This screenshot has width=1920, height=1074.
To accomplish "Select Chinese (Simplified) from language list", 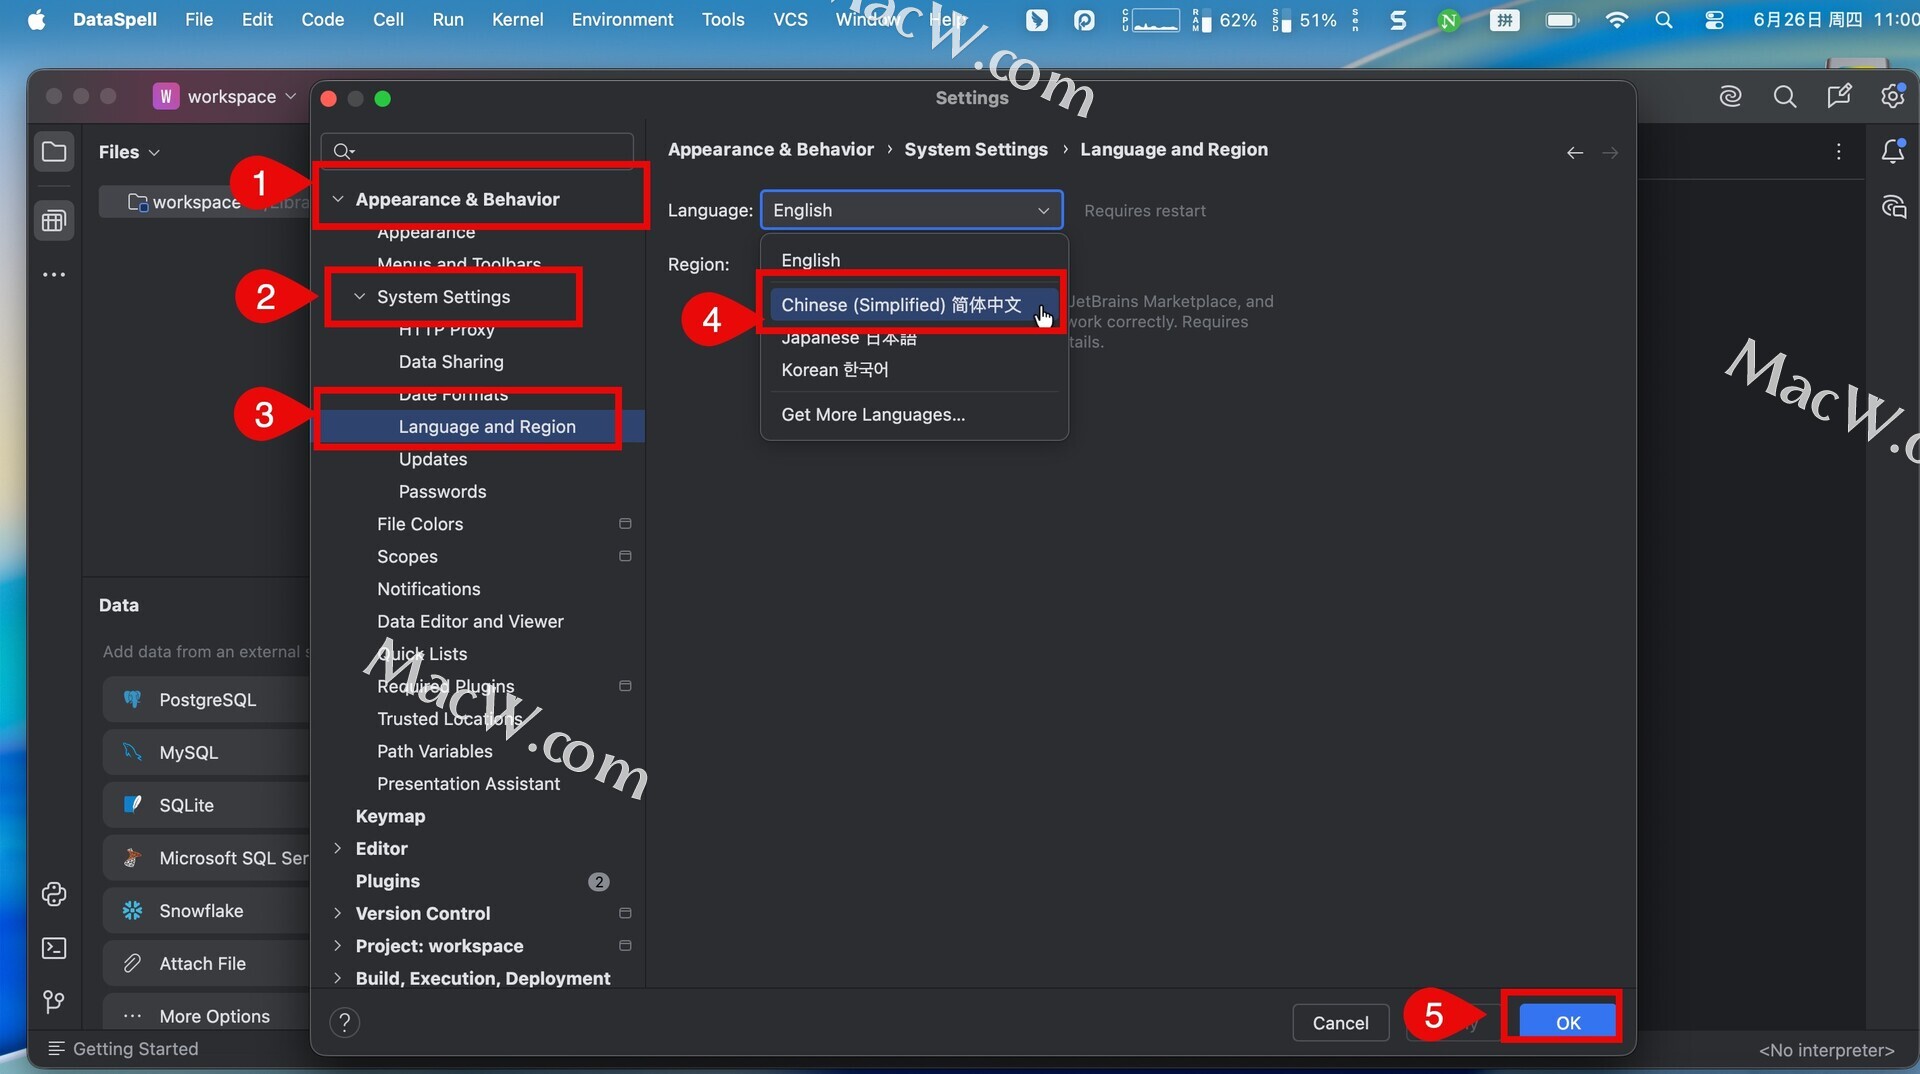I will 900,305.
